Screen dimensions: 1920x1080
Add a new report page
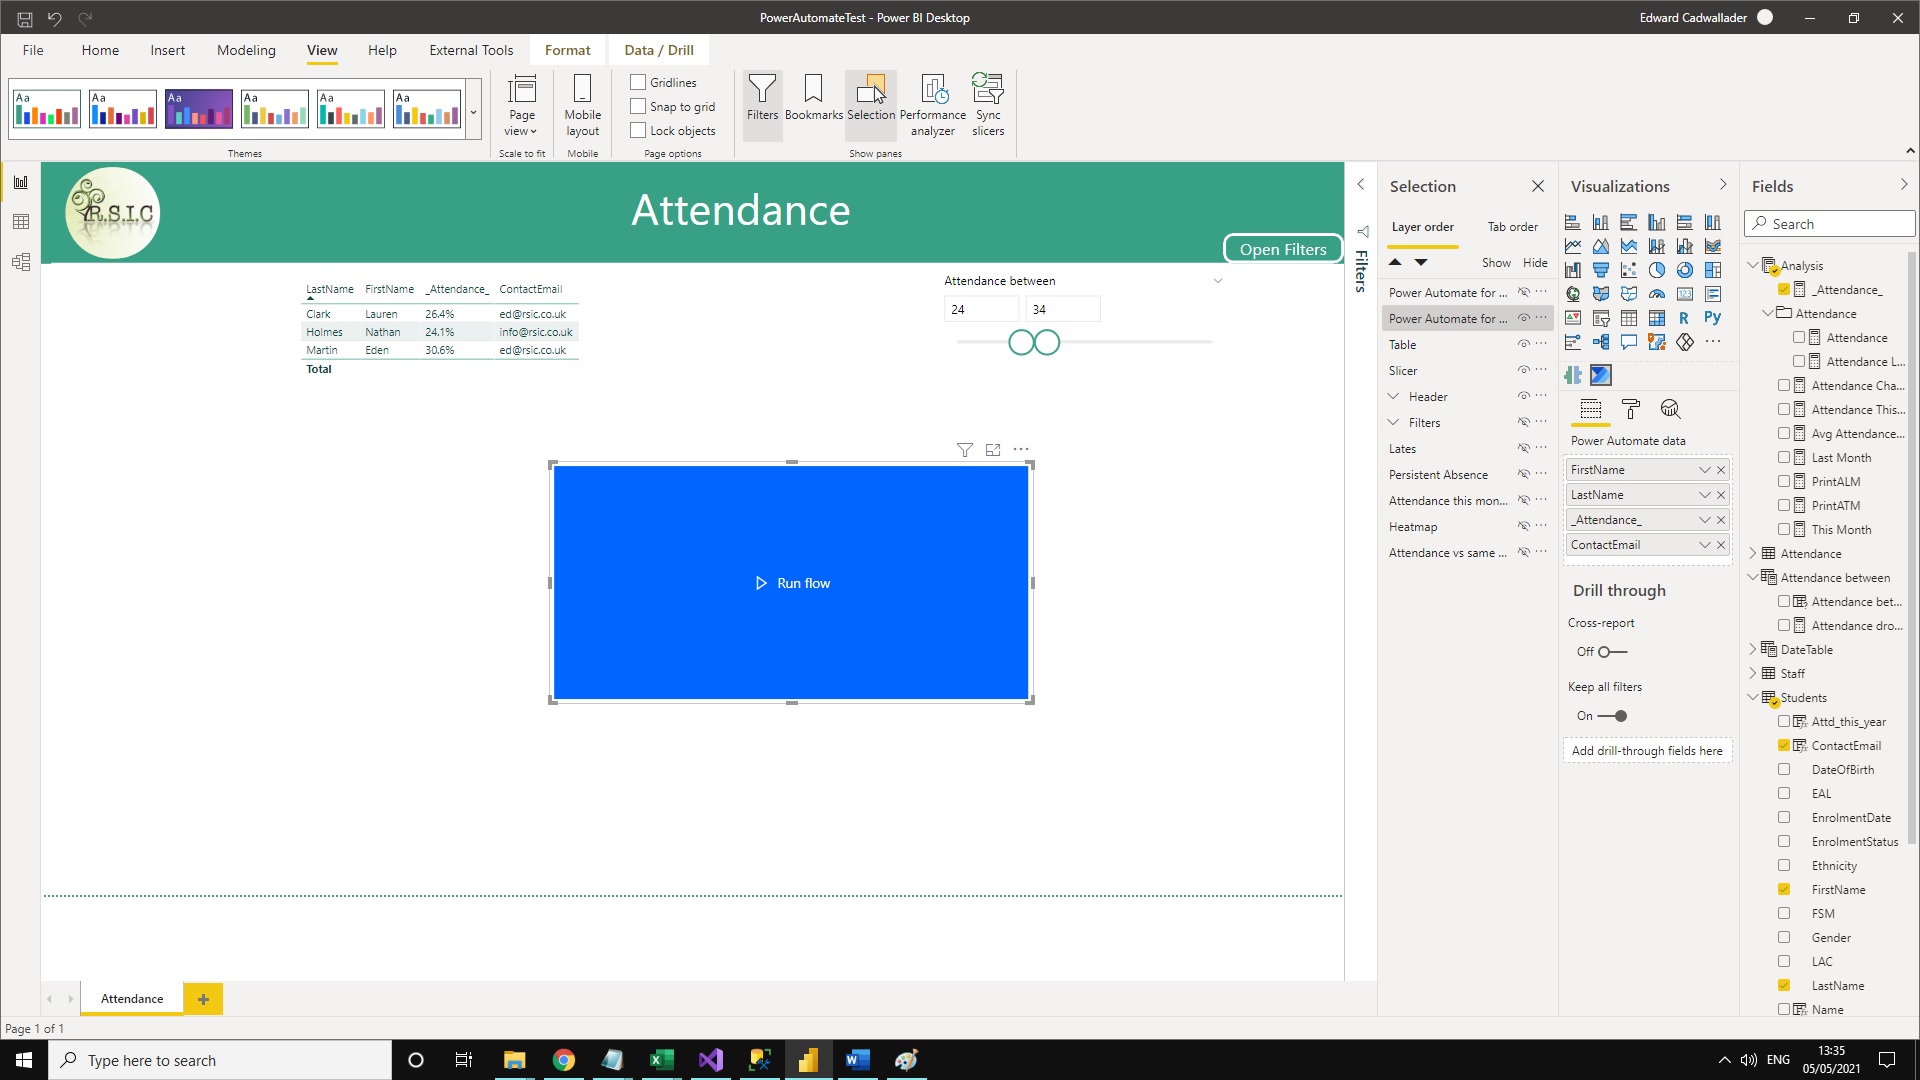click(203, 999)
